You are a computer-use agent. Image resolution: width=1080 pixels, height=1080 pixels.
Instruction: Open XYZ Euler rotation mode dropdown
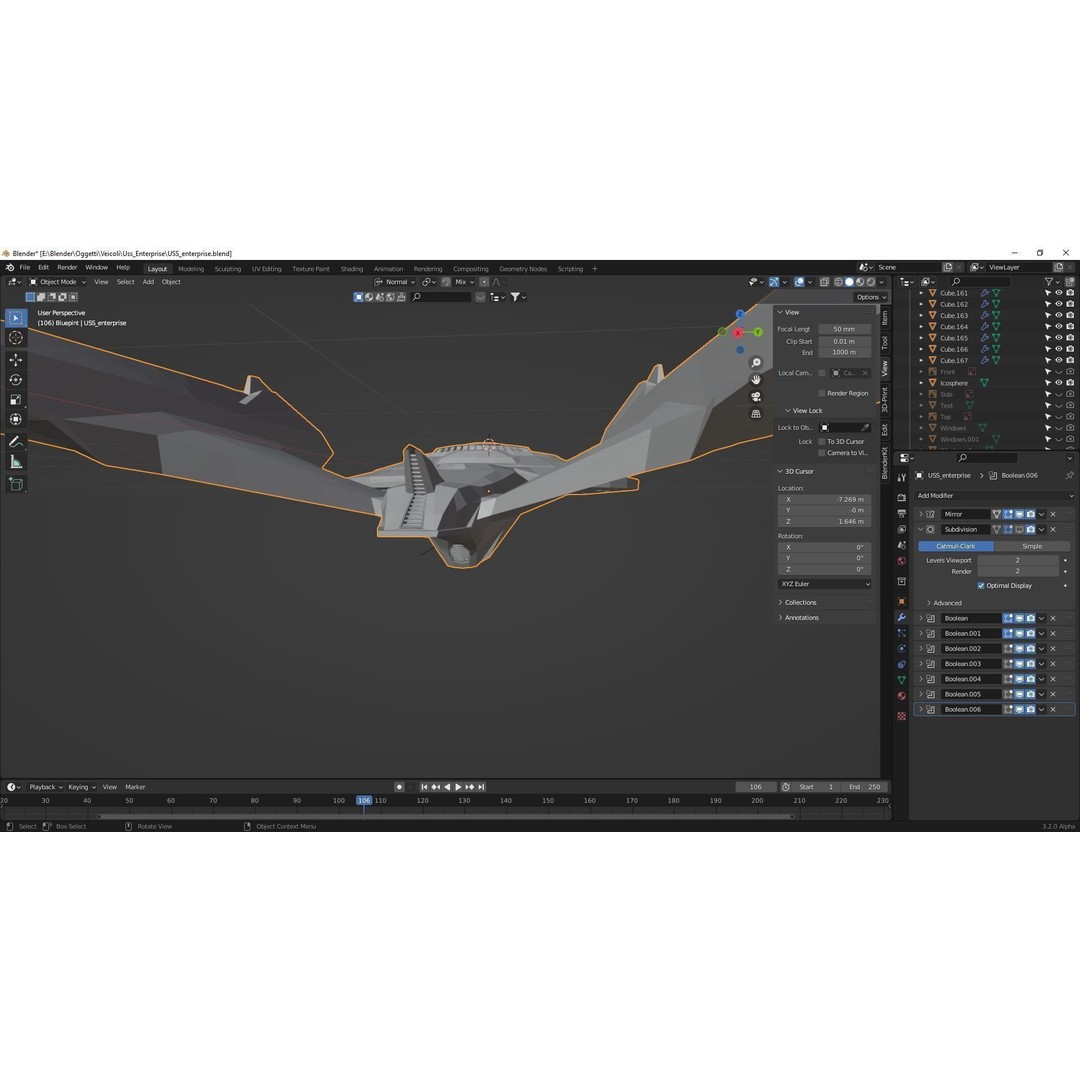(x=824, y=584)
